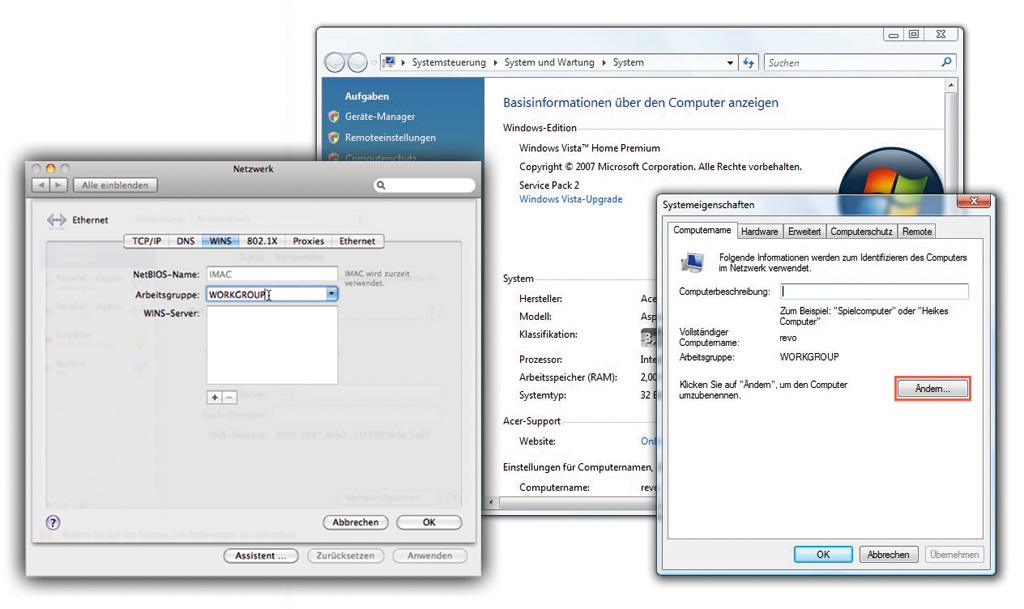The width and height of the screenshot is (1024, 609).
Task: Open the Arbeitsgruppe dropdown arrow
Action: (x=332, y=294)
